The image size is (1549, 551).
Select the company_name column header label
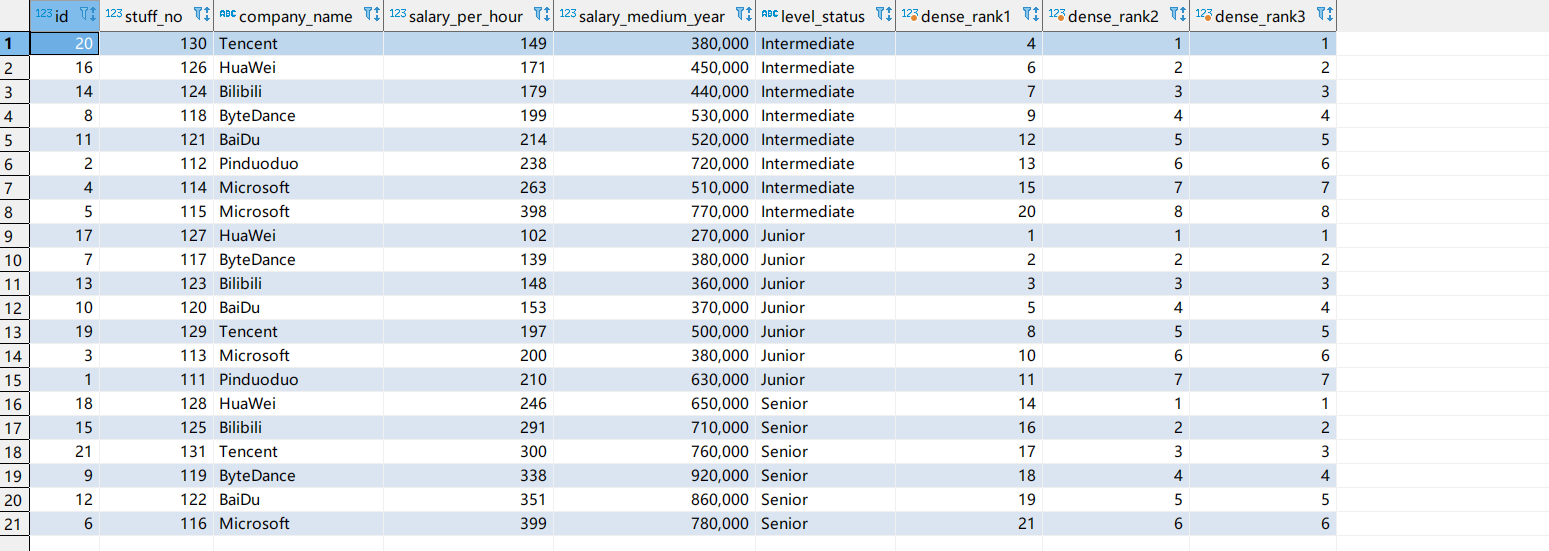click(x=296, y=15)
